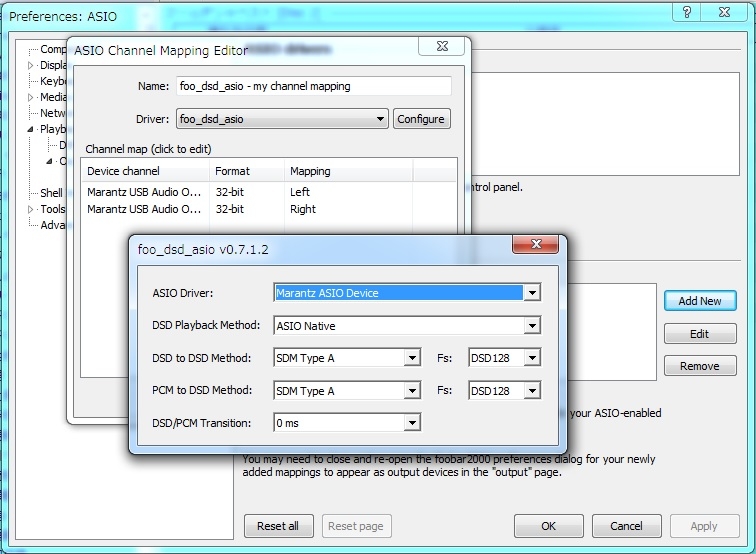Select the Right channel mapping row
This screenshot has height=554, width=756.
coord(269,209)
